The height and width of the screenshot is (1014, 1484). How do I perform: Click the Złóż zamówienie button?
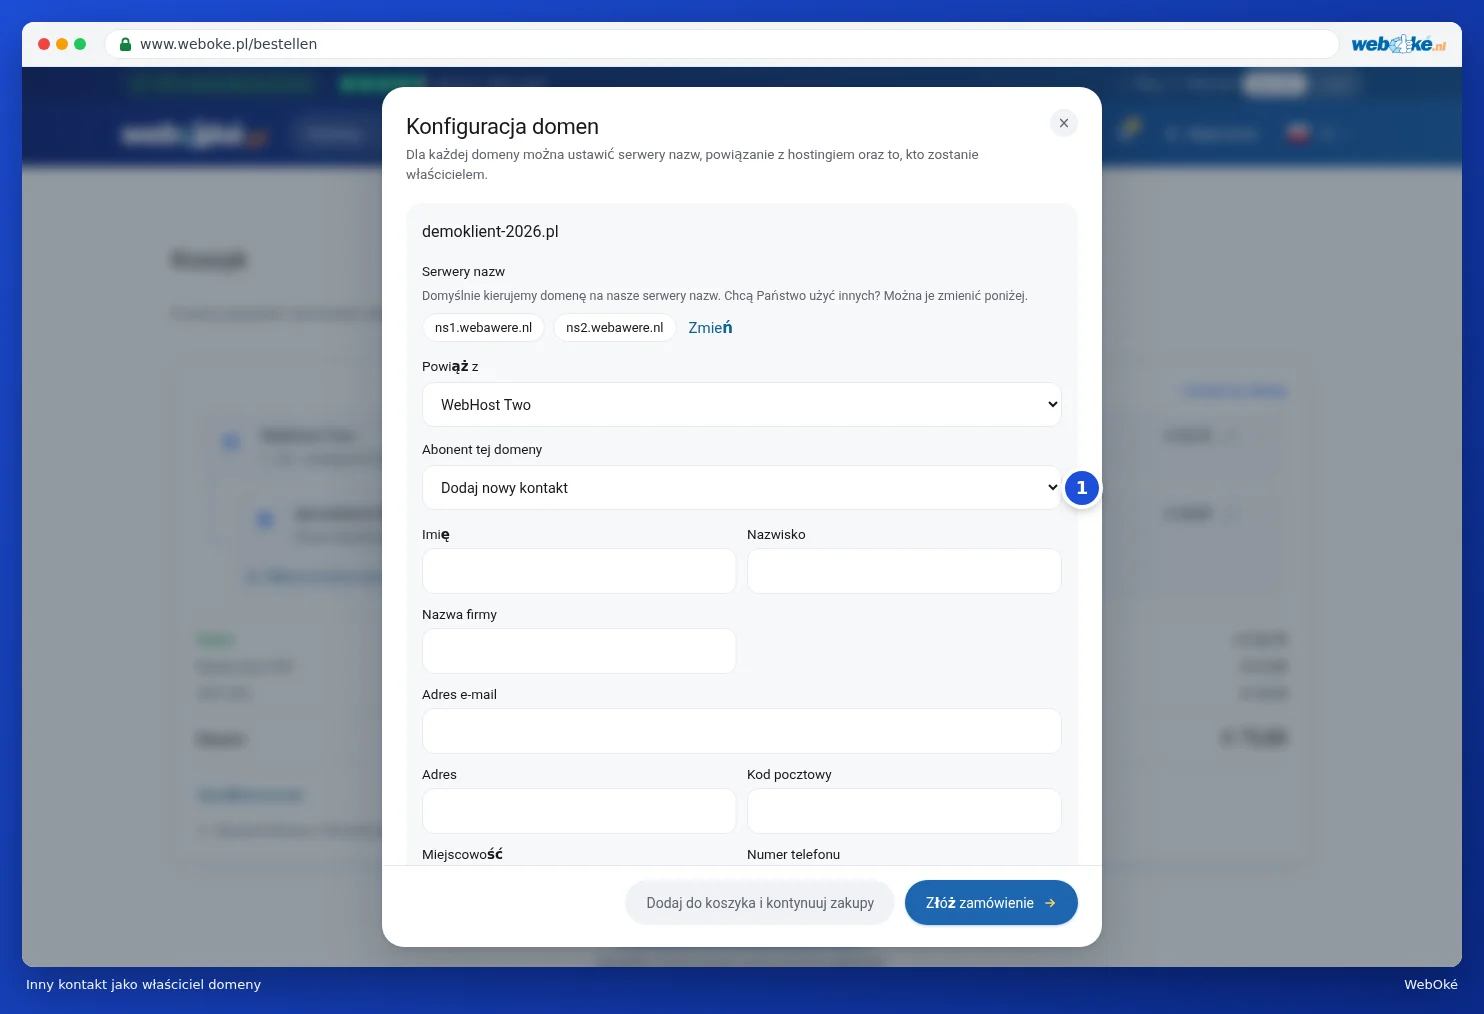(x=991, y=903)
